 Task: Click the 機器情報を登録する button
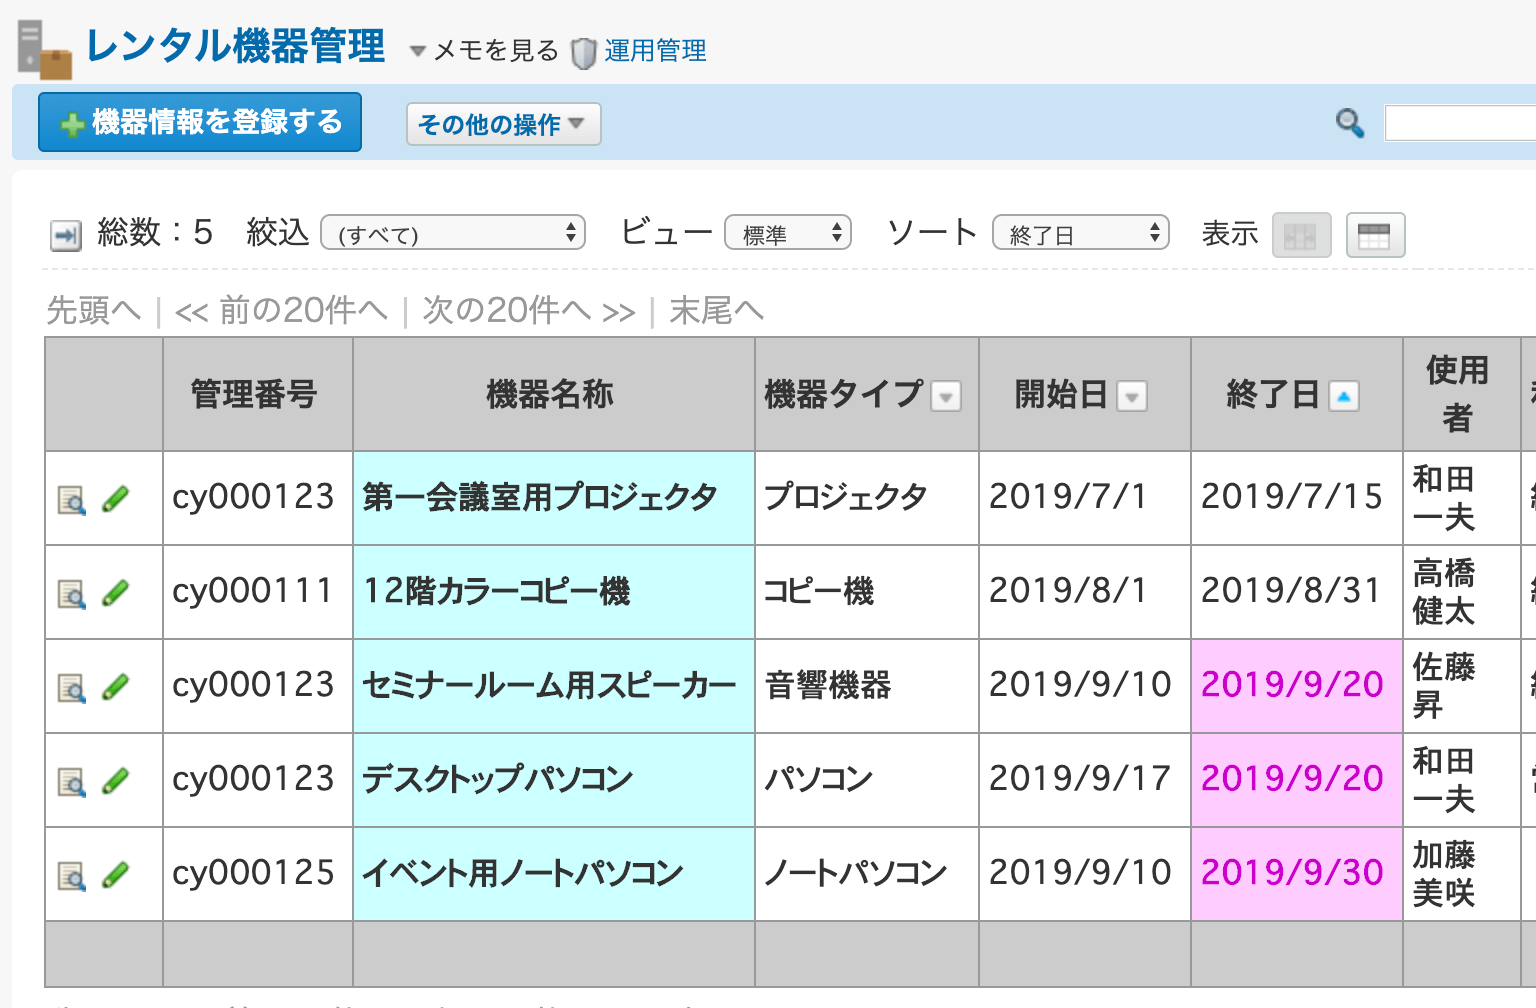pyautogui.click(x=199, y=121)
